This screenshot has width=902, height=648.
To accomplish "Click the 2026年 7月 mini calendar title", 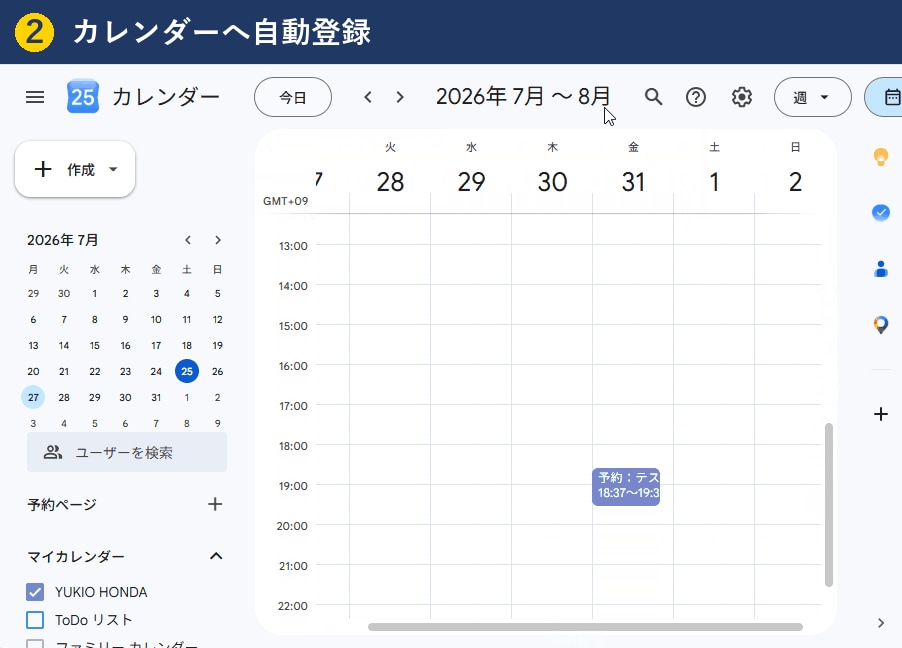I will pyautogui.click(x=63, y=240).
